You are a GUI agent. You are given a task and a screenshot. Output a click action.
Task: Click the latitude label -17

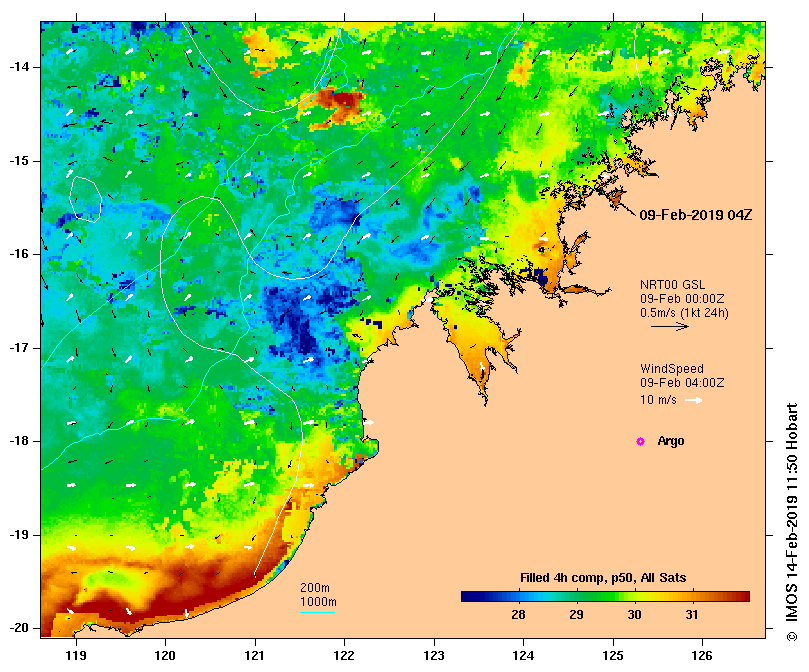(19, 348)
